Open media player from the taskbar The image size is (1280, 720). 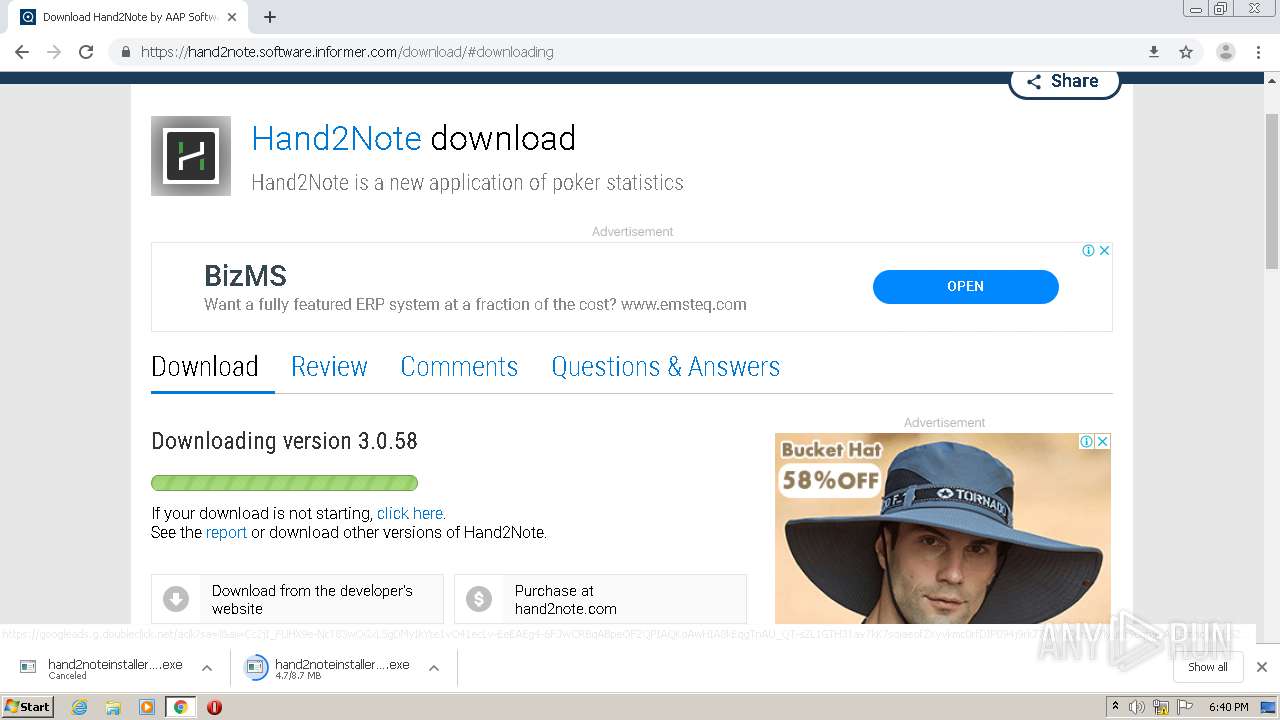pos(147,707)
